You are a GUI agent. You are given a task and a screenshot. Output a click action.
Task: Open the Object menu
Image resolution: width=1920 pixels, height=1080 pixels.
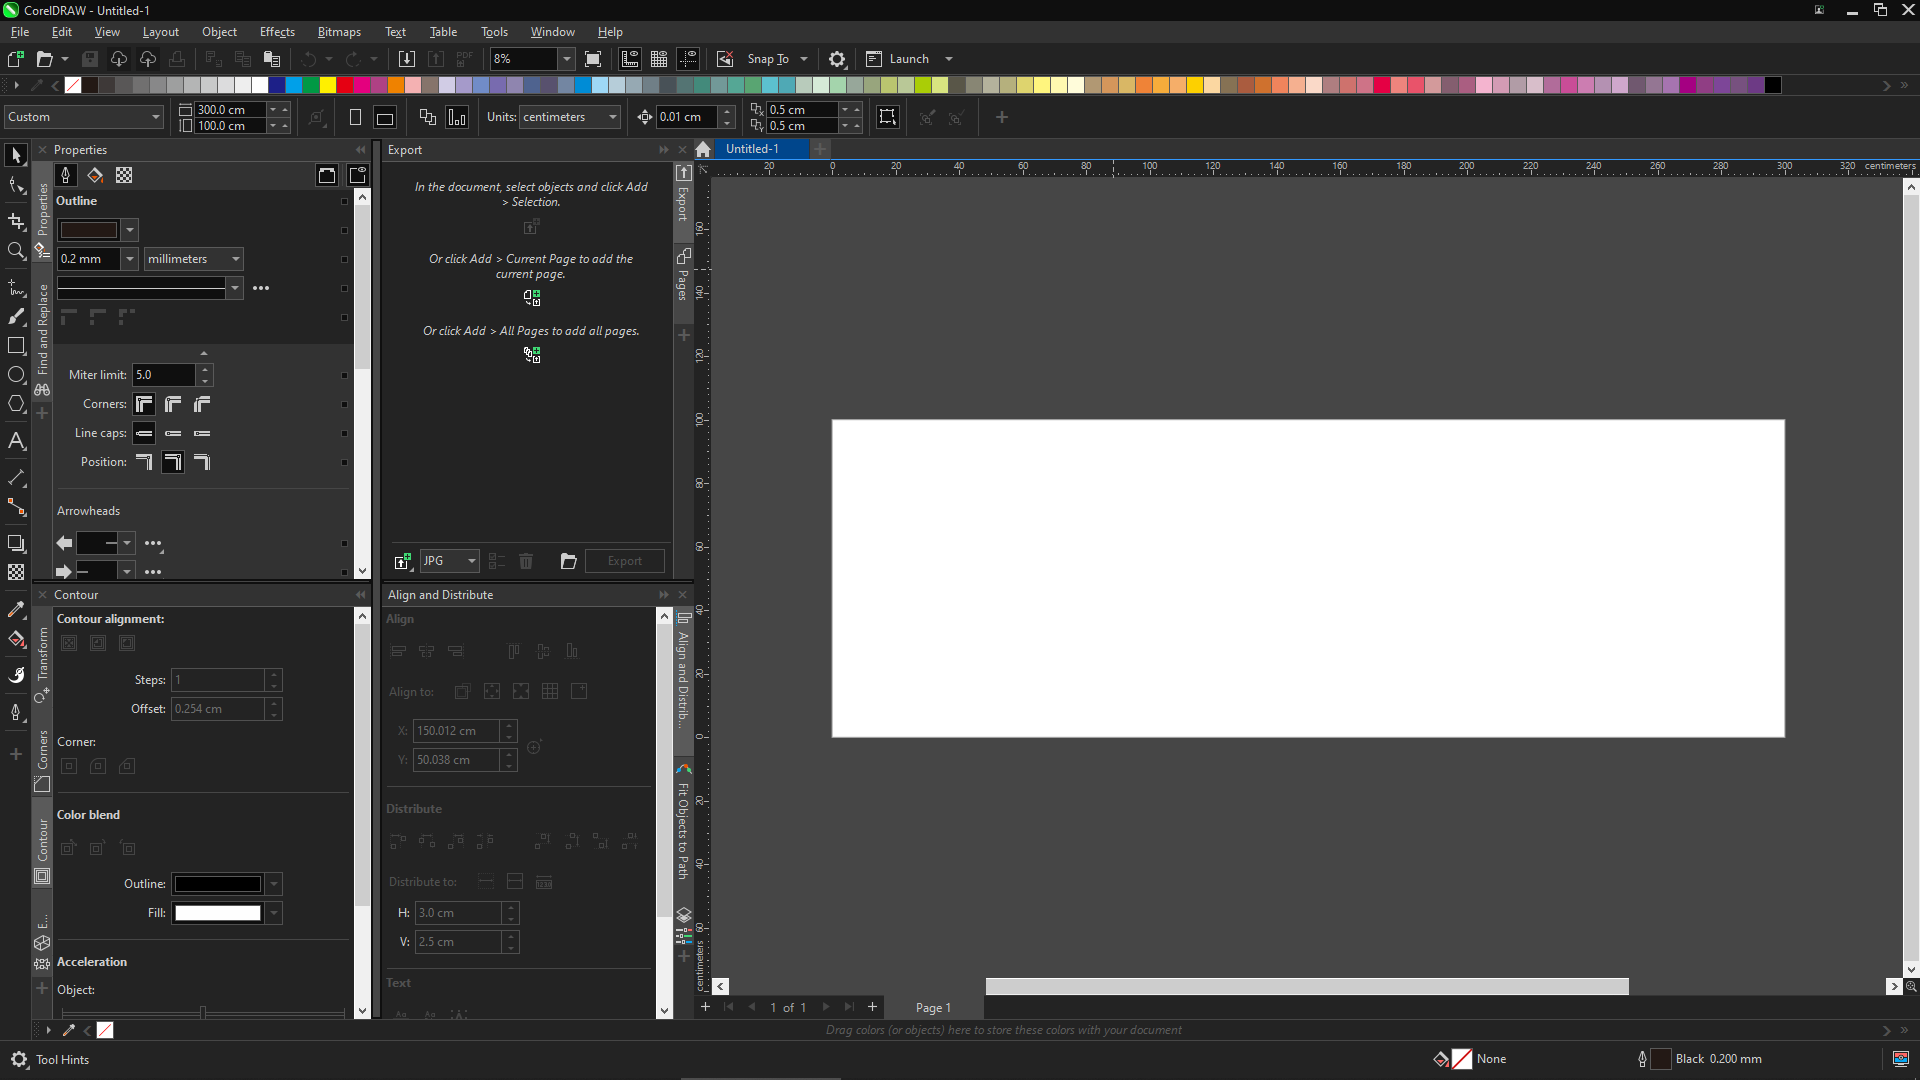point(219,32)
